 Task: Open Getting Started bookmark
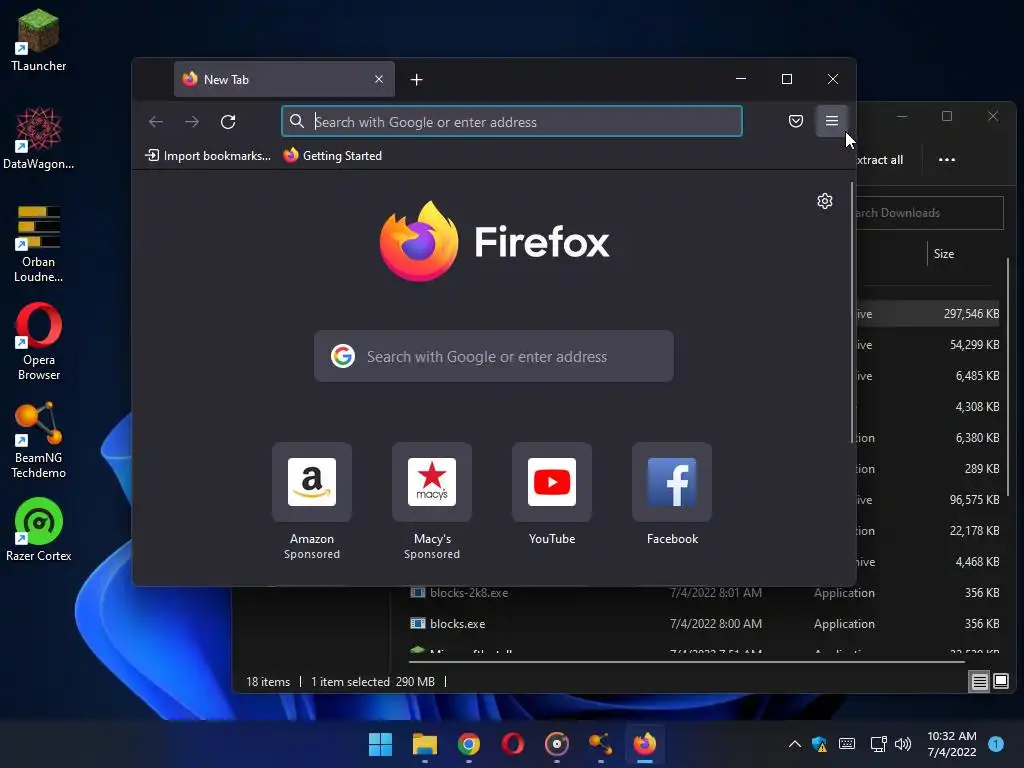point(333,155)
